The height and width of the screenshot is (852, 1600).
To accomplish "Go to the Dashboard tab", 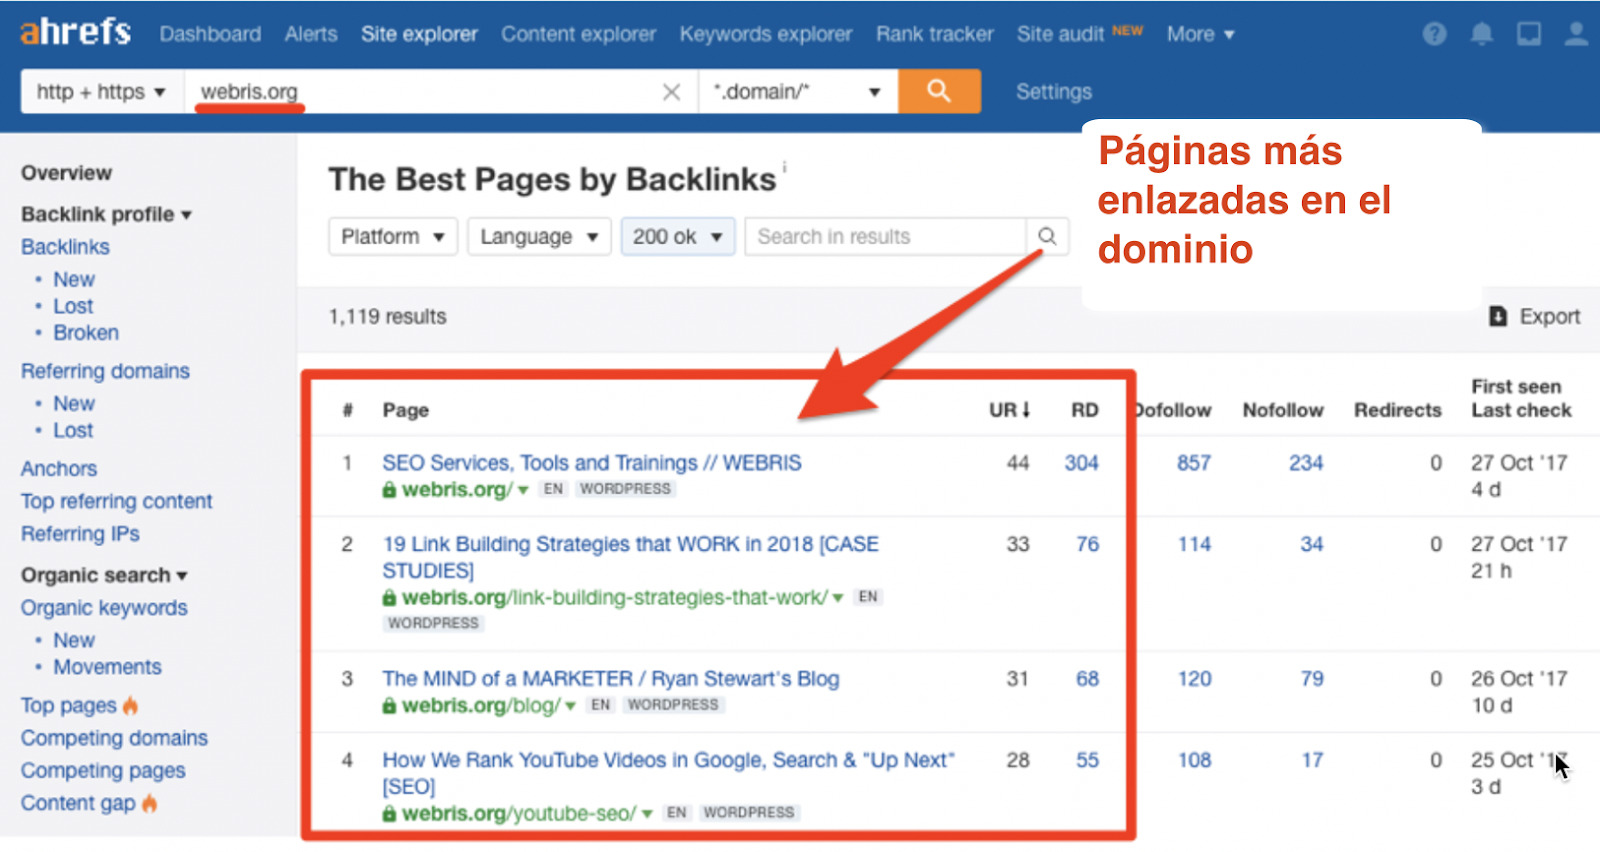I will tap(210, 34).
